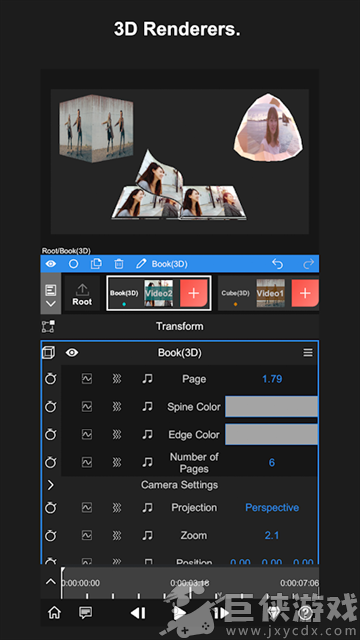Image resolution: width=360 pixels, height=640 pixels.
Task: Click wiggle icon for Number of Pages
Action: coord(117,462)
